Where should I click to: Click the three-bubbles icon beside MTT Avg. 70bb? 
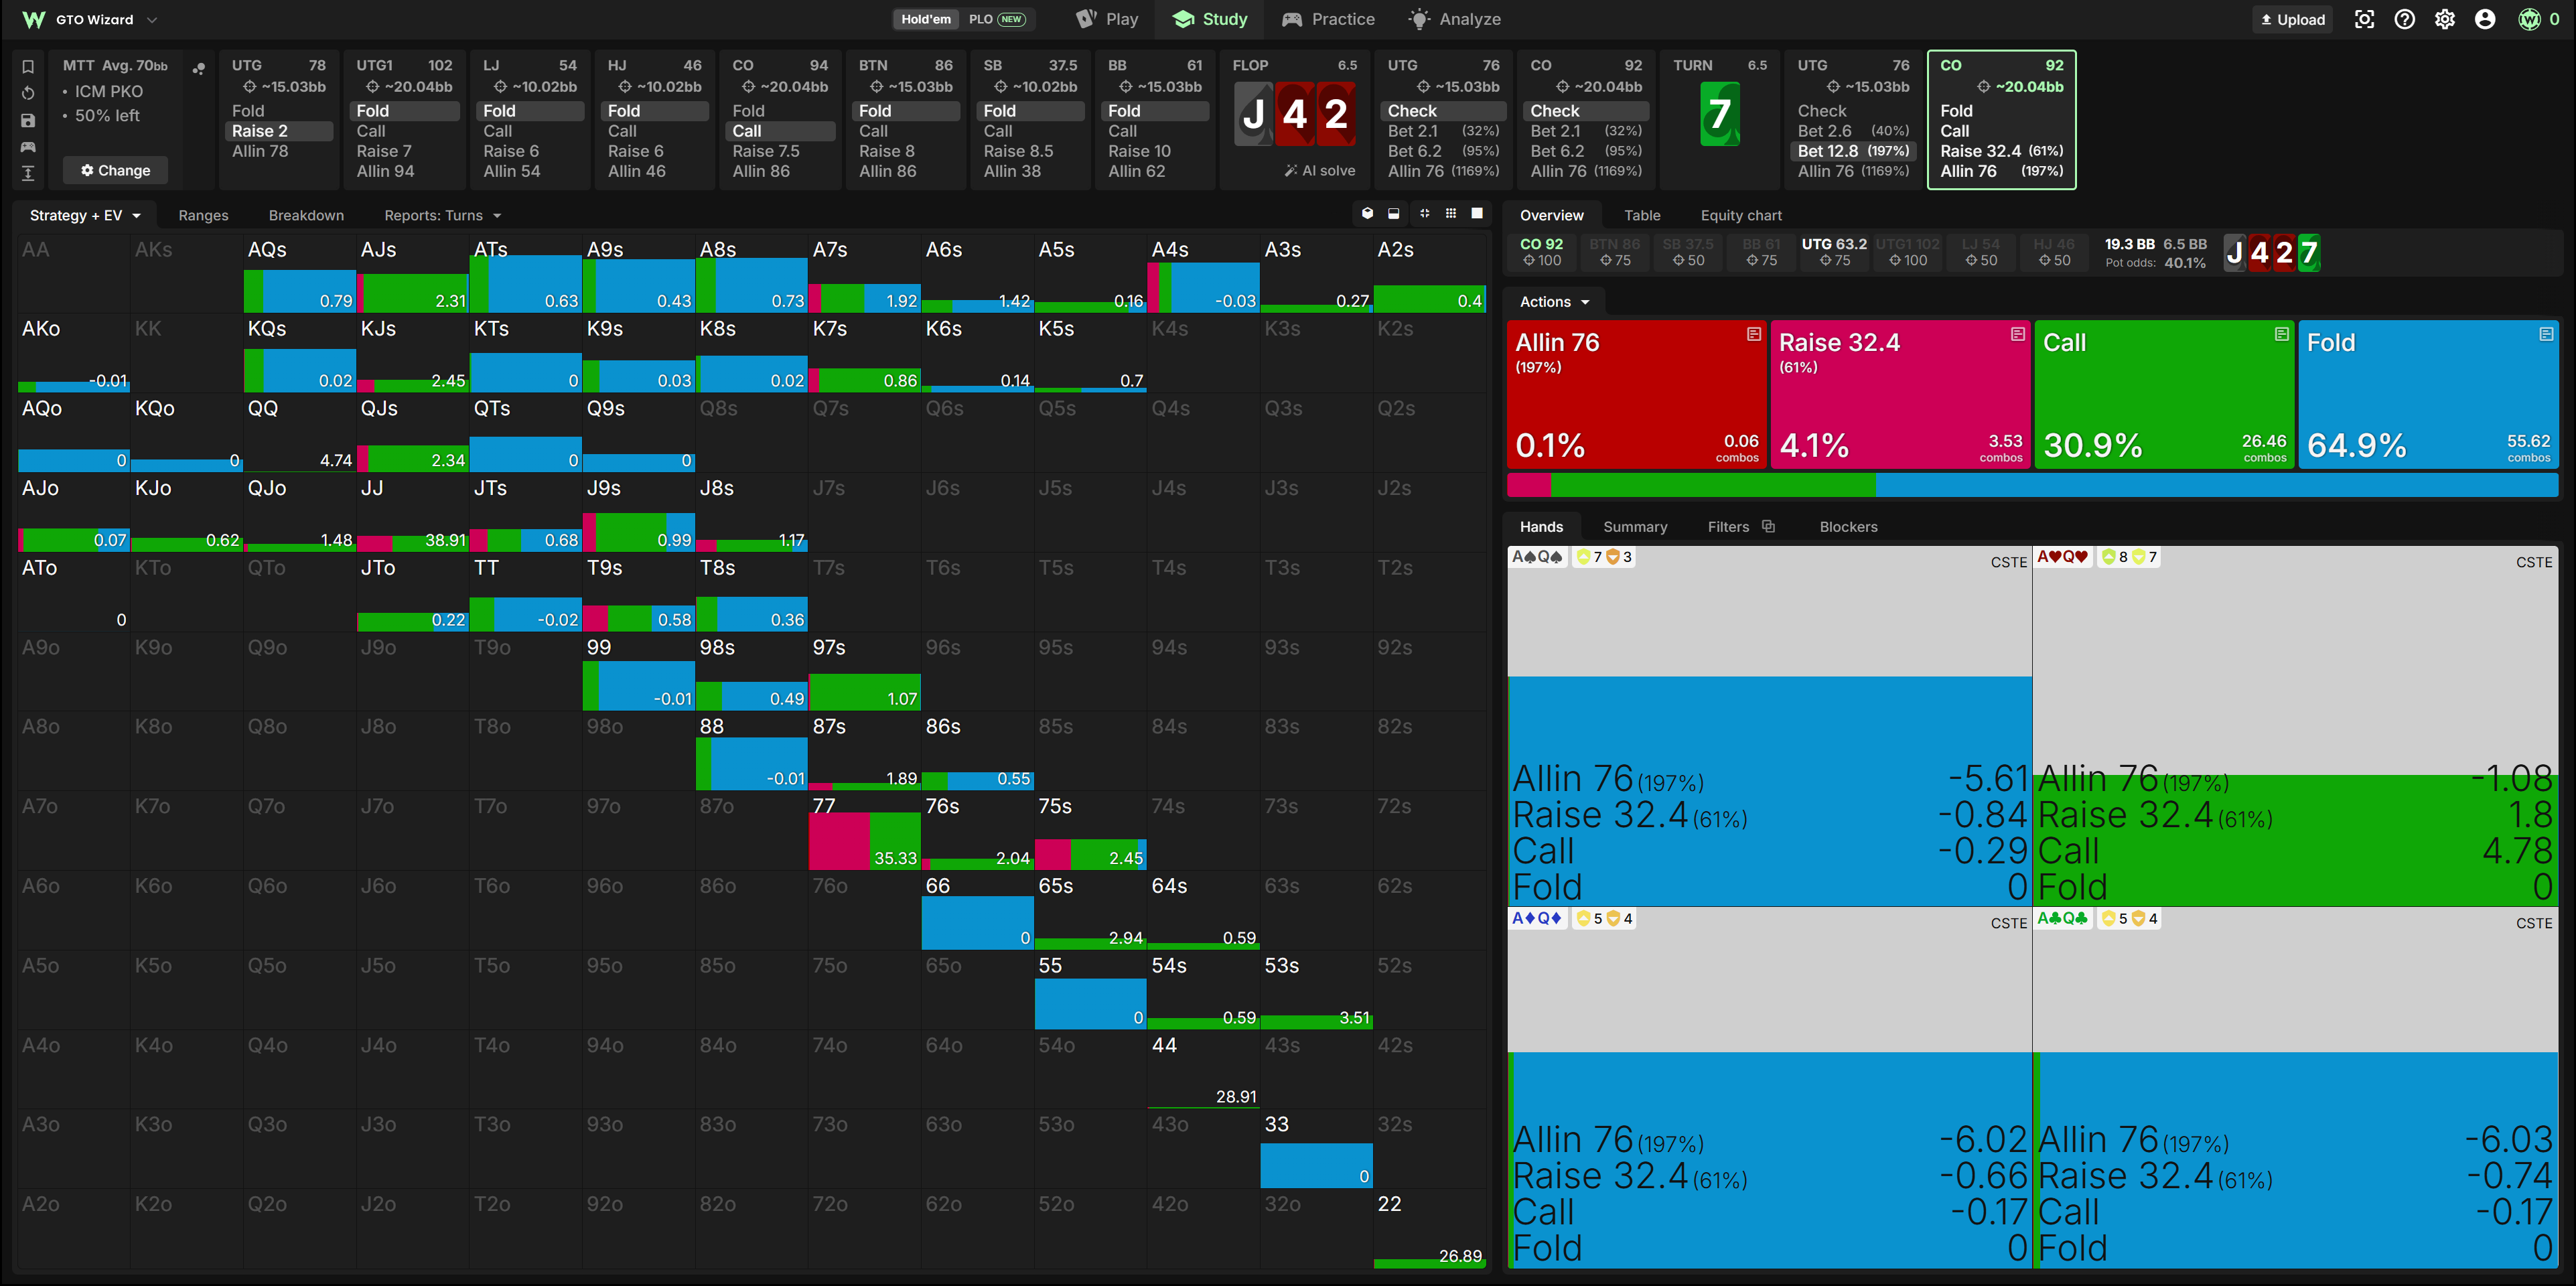coord(198,68)
